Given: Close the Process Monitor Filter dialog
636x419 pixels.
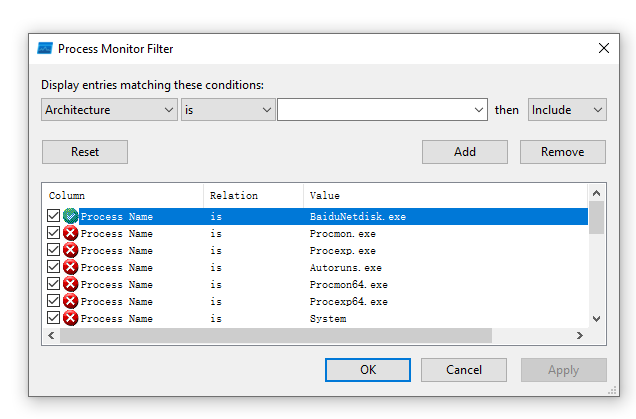Looking at the screenshot, I should click(604, 48).
